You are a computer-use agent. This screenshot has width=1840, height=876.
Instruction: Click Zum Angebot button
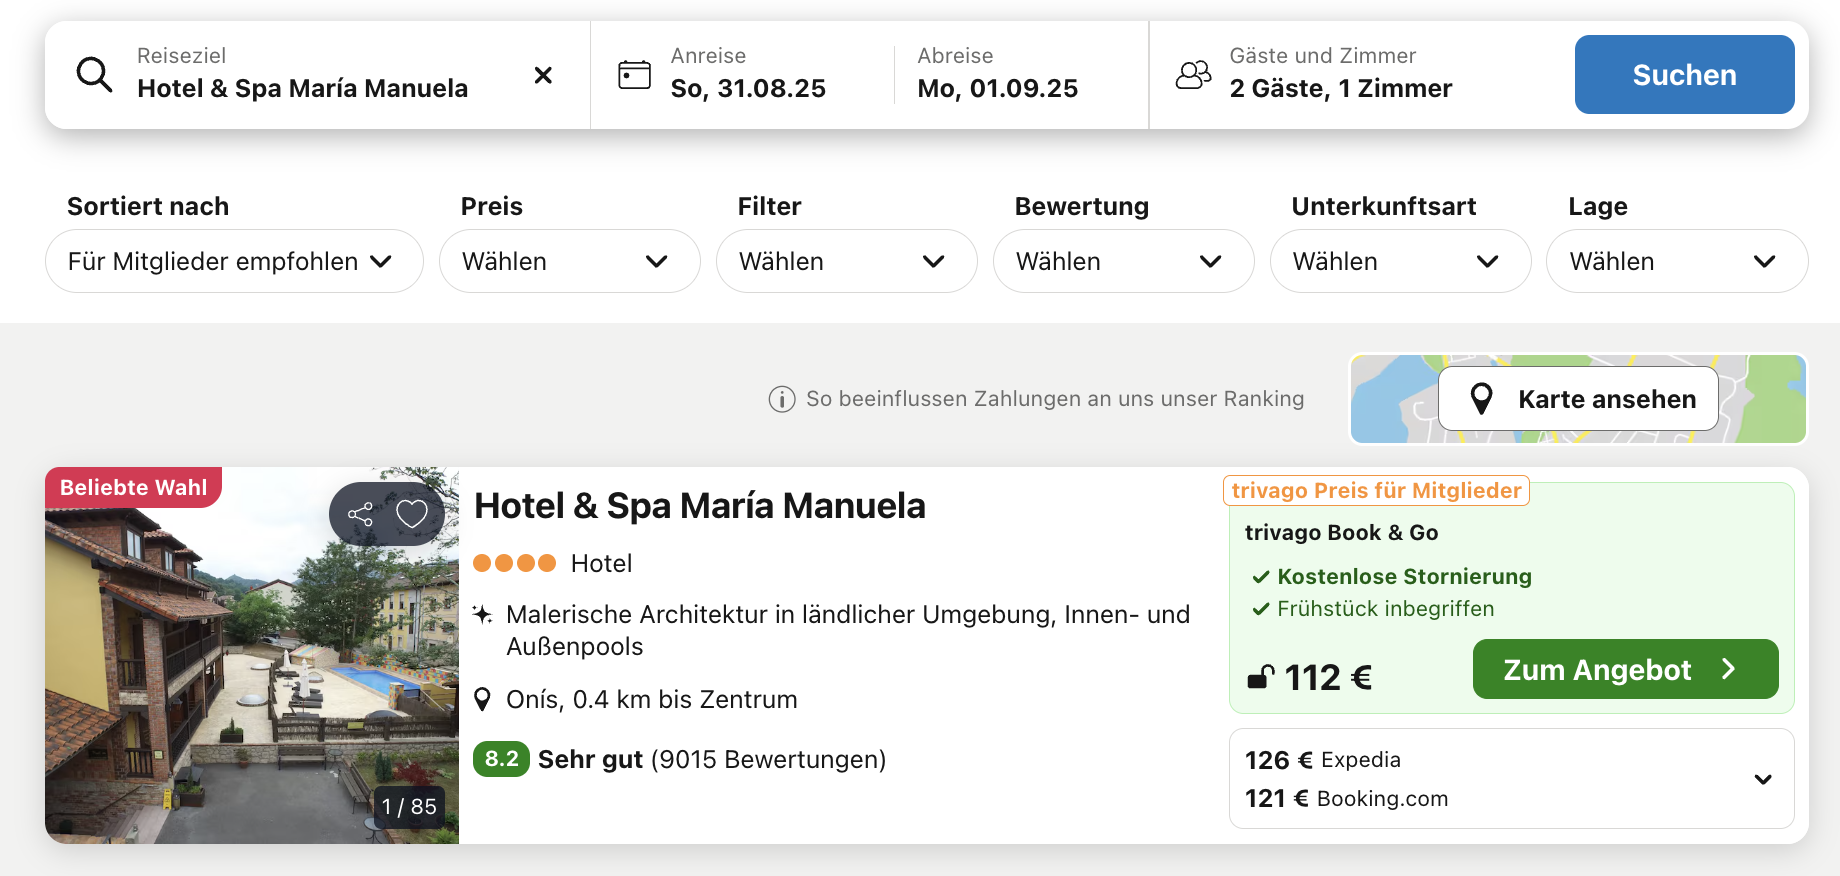click(1625, 669)
